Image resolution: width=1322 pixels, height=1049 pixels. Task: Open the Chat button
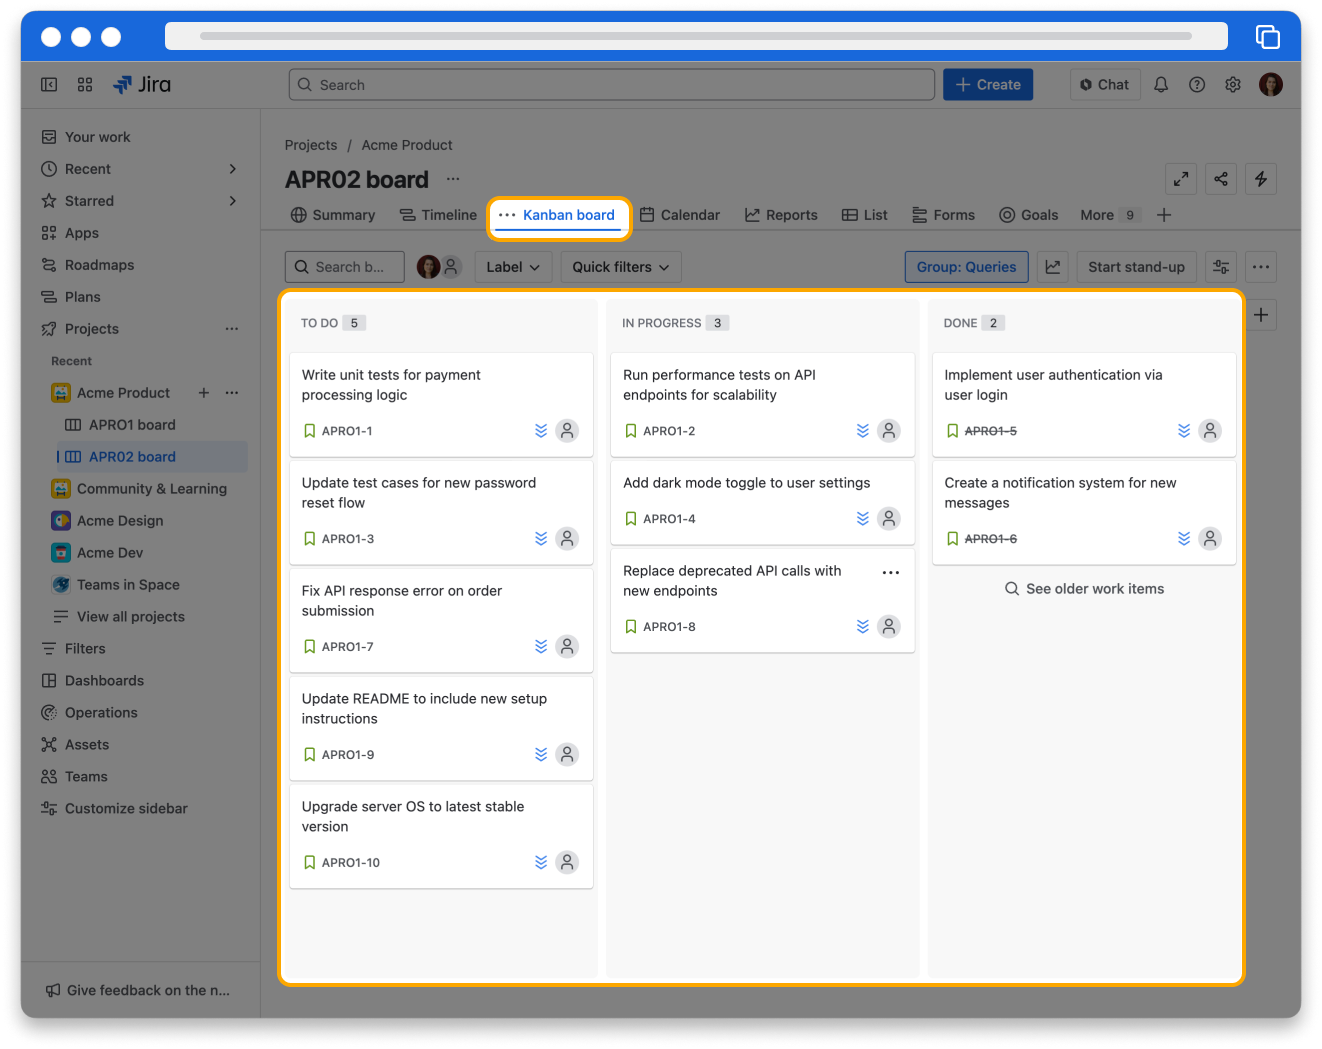[x=1105, y=85]
